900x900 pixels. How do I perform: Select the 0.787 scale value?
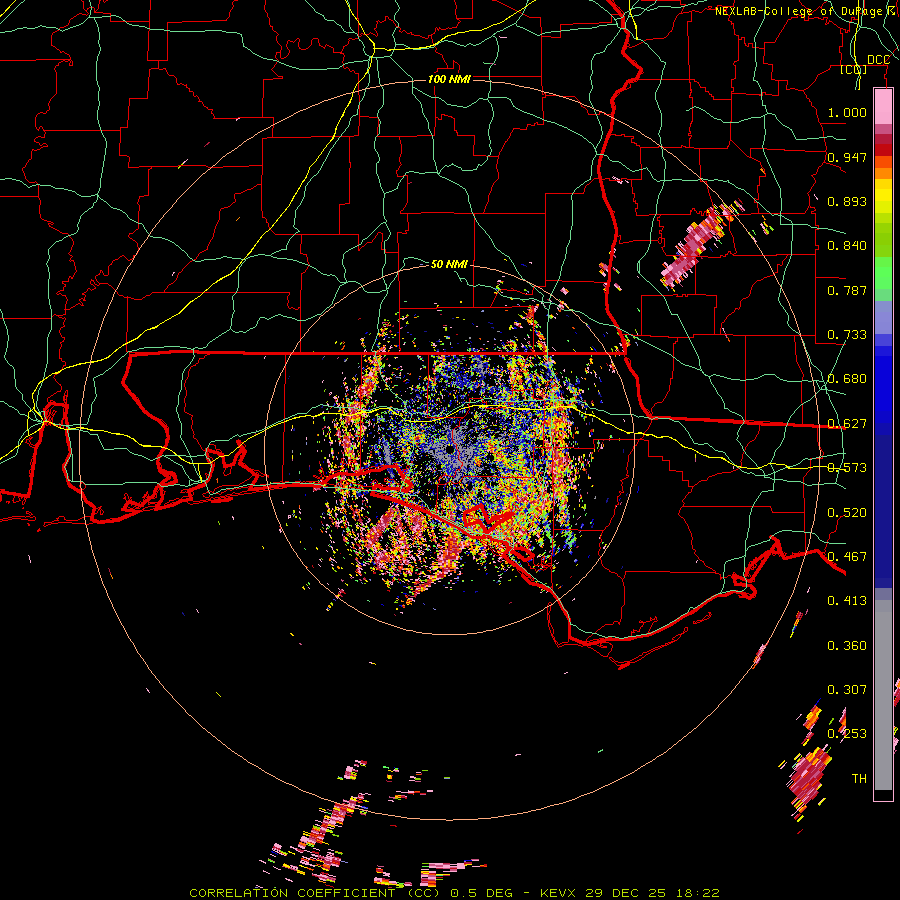[847, 290]
